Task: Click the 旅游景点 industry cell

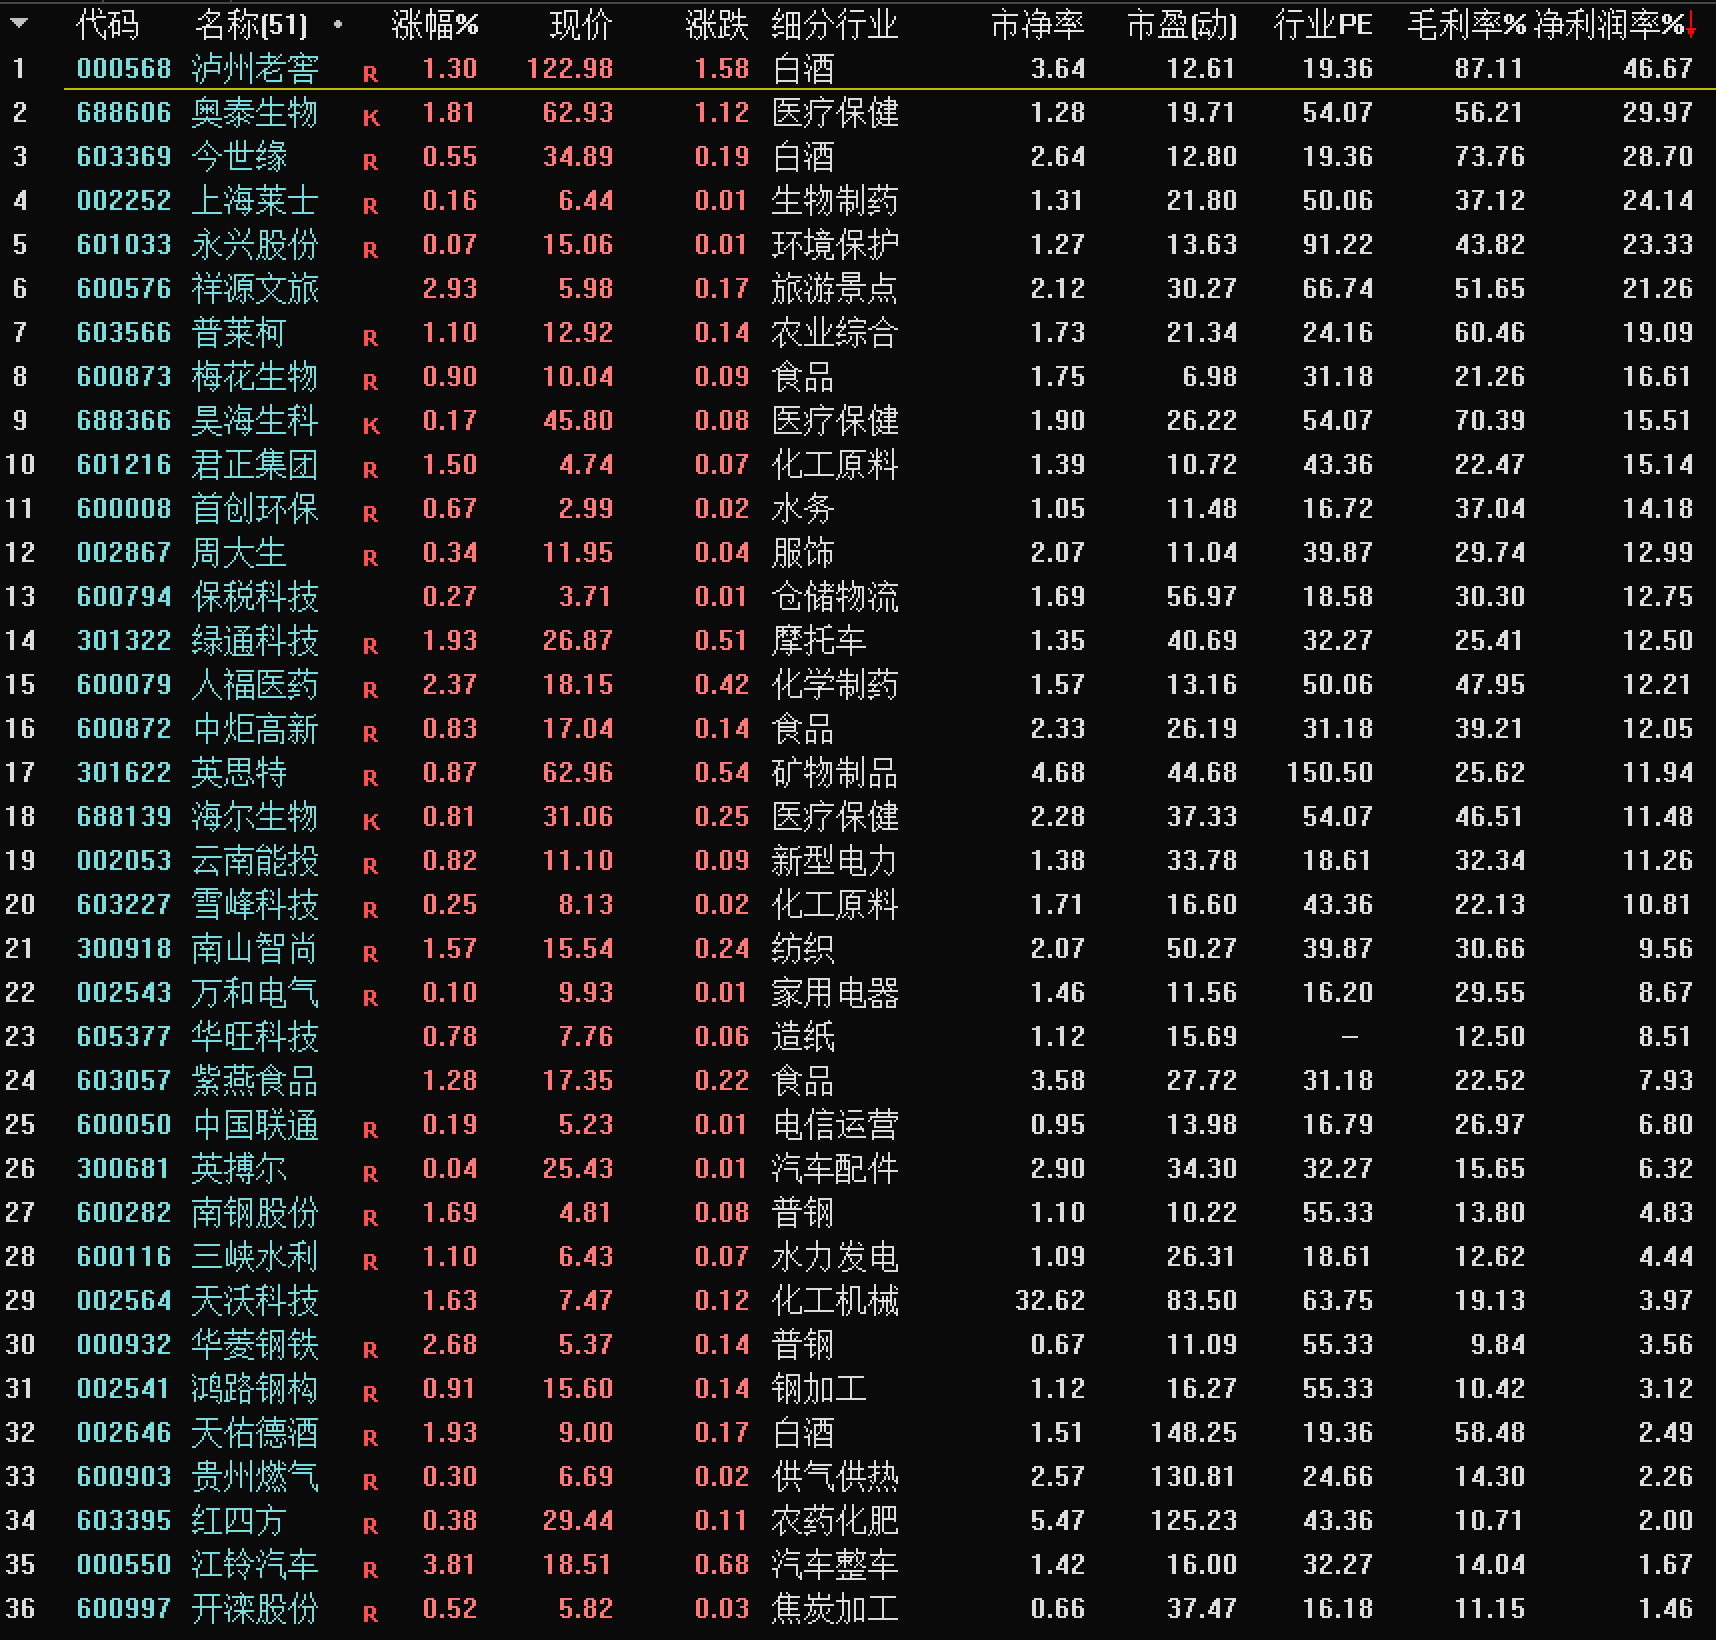Action: pos(835,288)
